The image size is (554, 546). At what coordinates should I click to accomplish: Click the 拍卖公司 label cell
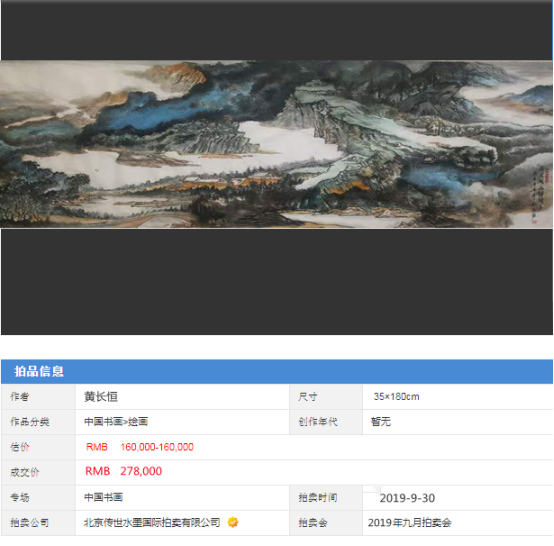click(x=39, y=522)
